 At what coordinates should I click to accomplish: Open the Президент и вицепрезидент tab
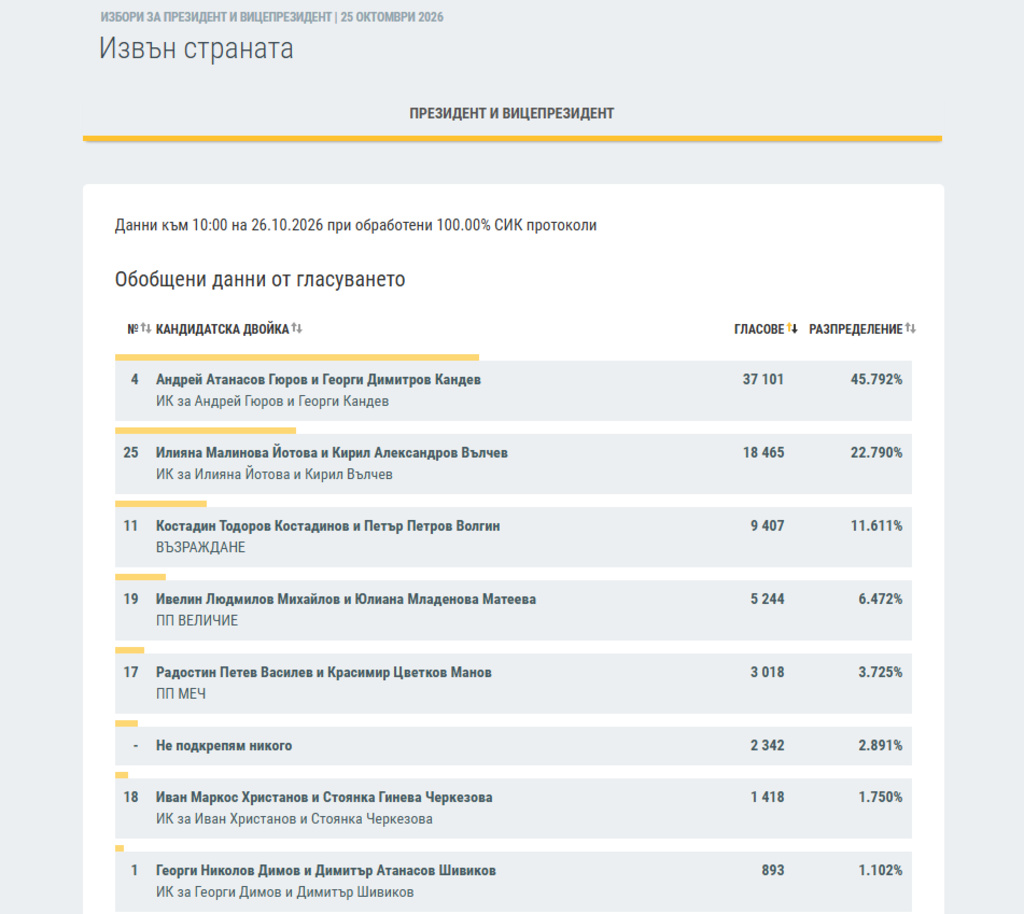512,113
